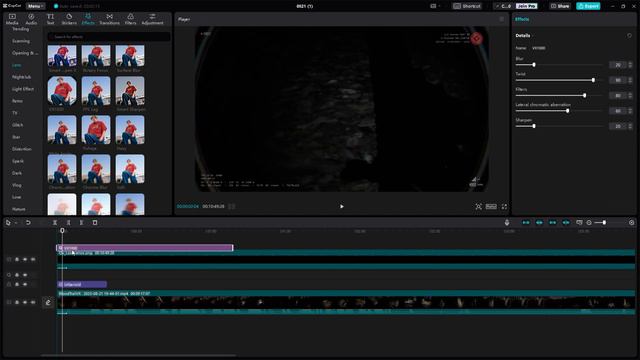Open the Menu dropdown
This screenshot has width=640, height=360.
[x=36, y=6]
